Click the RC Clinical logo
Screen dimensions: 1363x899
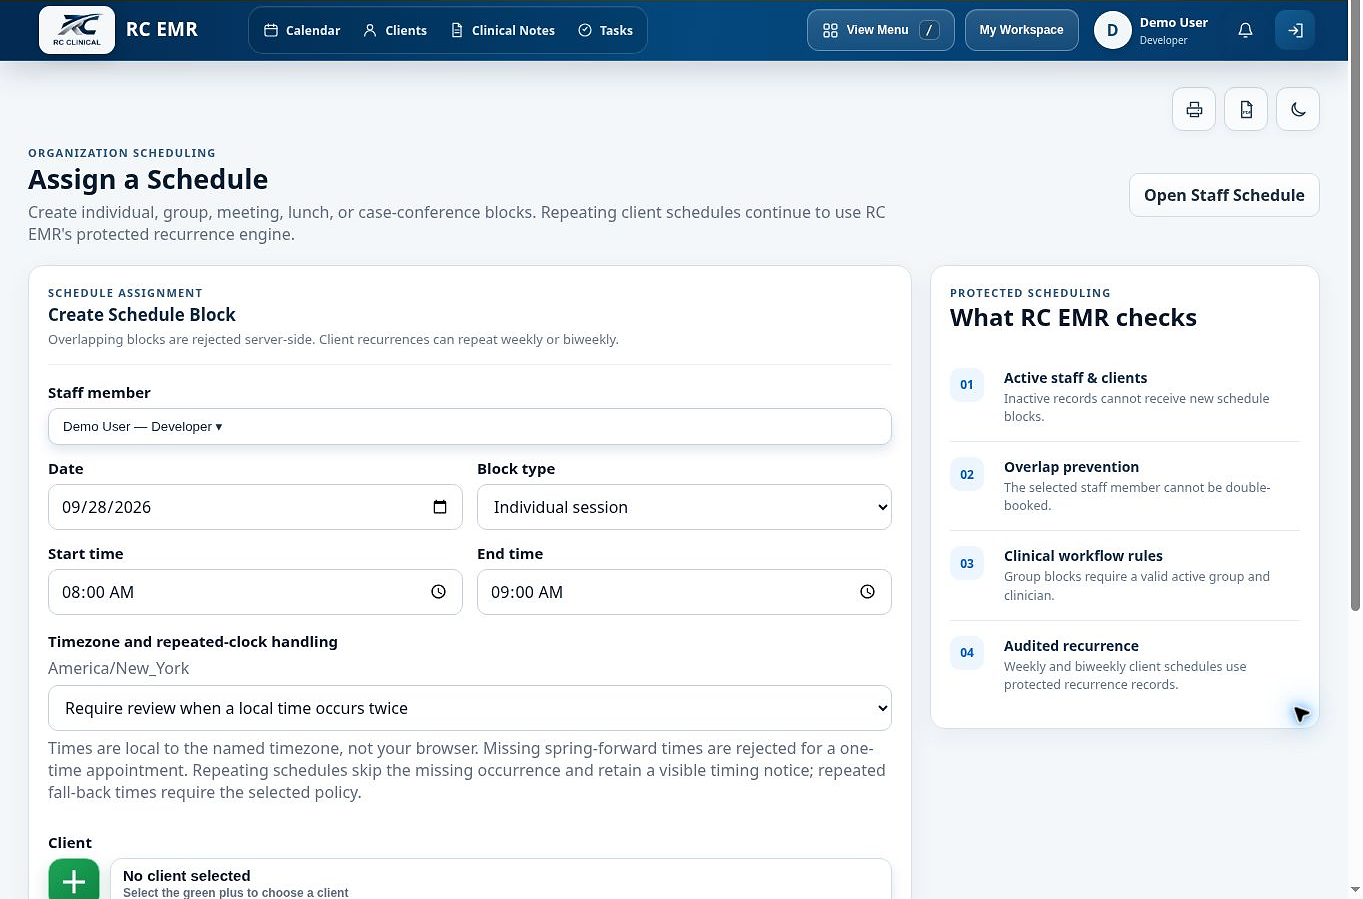tap(77, 30)
